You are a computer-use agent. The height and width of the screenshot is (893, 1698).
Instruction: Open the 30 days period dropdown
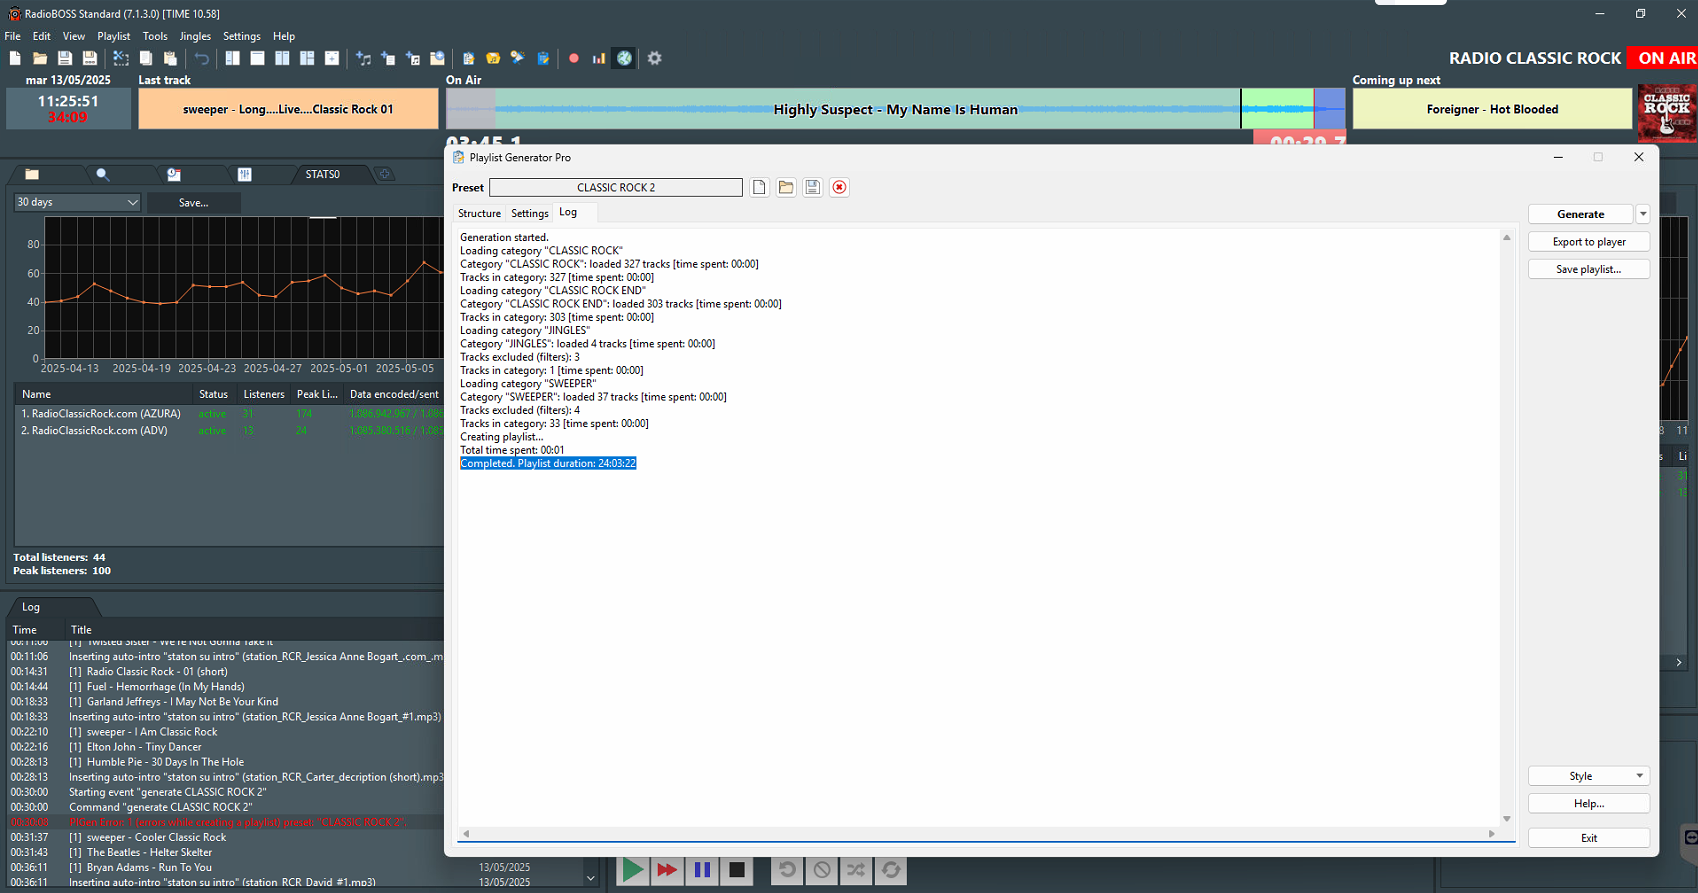[x=77, y=202]
